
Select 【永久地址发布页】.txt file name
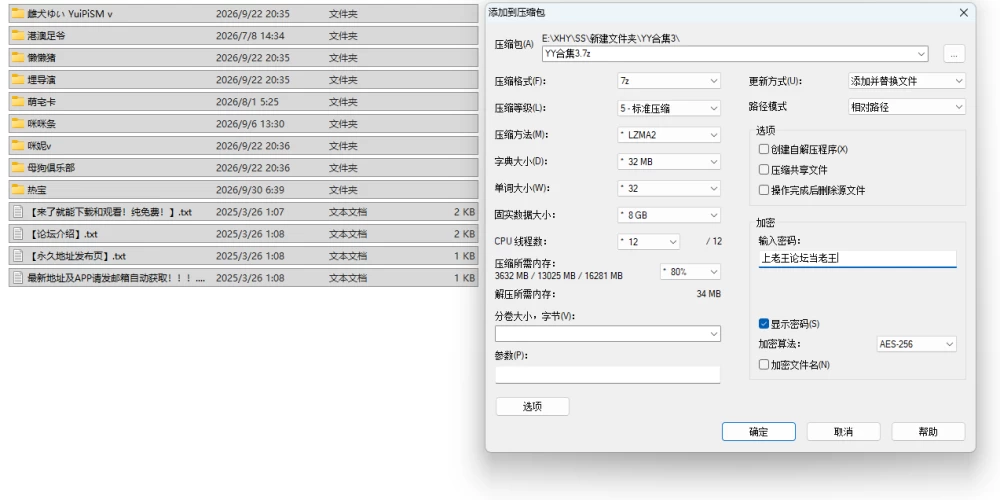(x=77, y=256)
